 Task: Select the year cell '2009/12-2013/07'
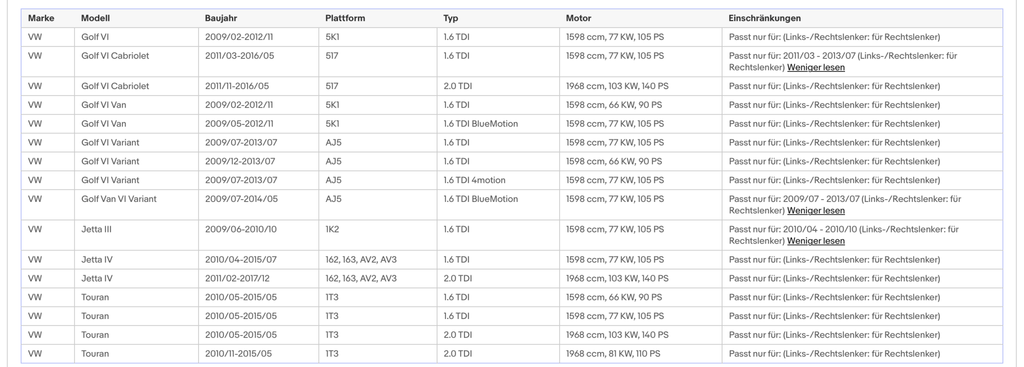pos(240,161)
